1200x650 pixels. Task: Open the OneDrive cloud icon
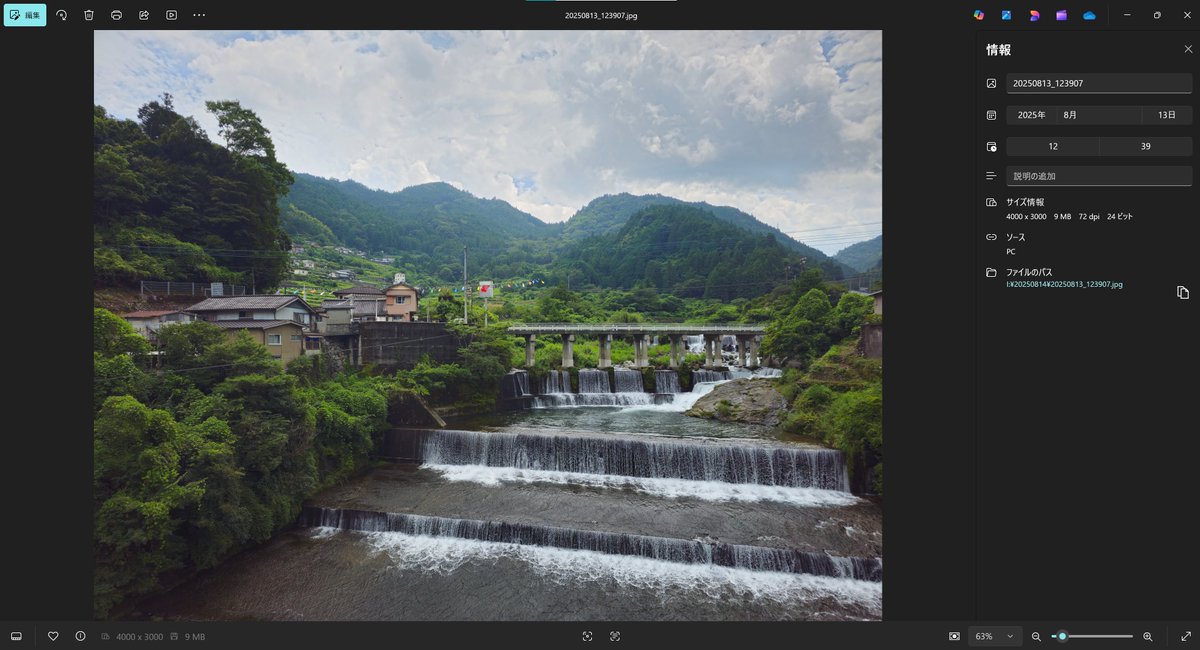point(1089,15)
